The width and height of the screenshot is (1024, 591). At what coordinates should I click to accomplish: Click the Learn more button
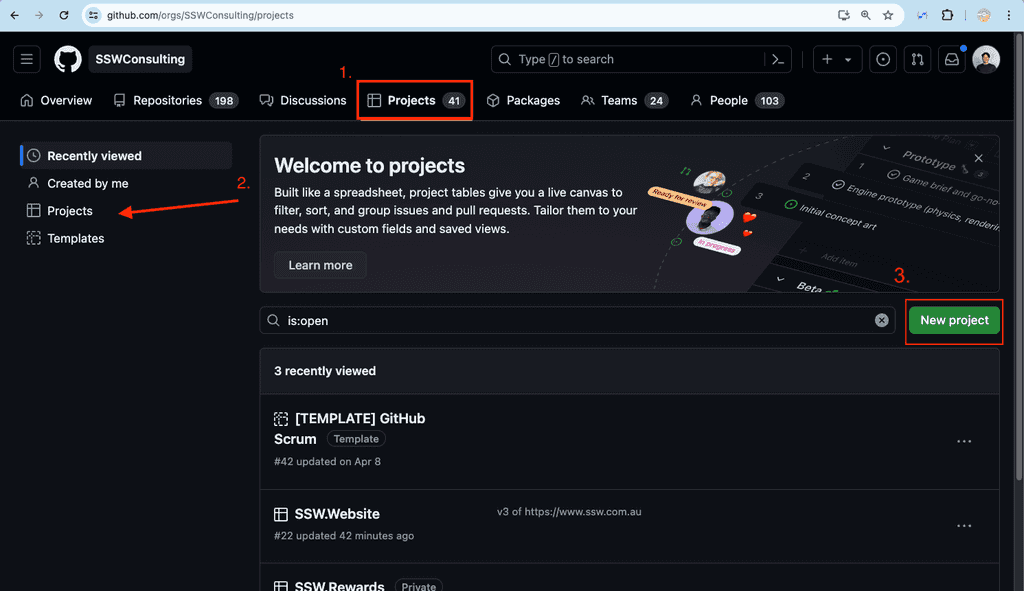click(319, 265)
